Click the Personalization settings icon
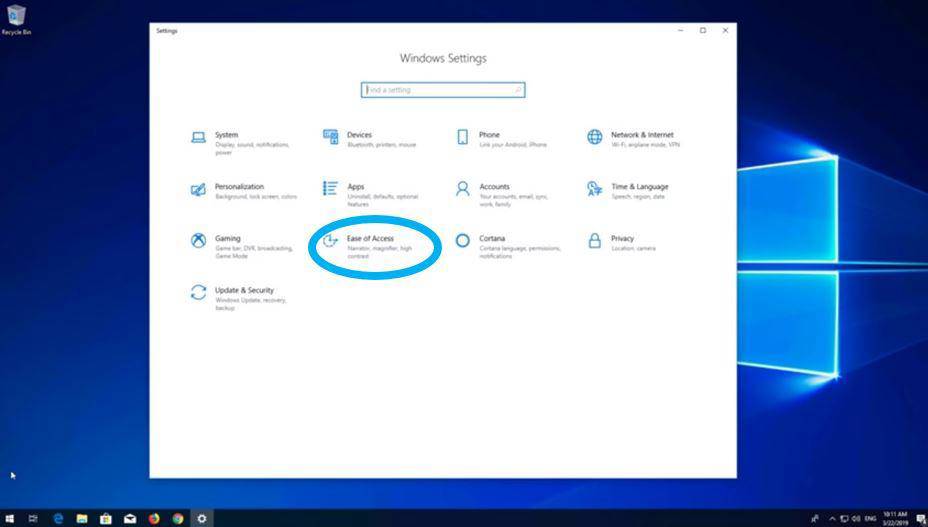The image size is (928, 527). (x=198, y=189)
